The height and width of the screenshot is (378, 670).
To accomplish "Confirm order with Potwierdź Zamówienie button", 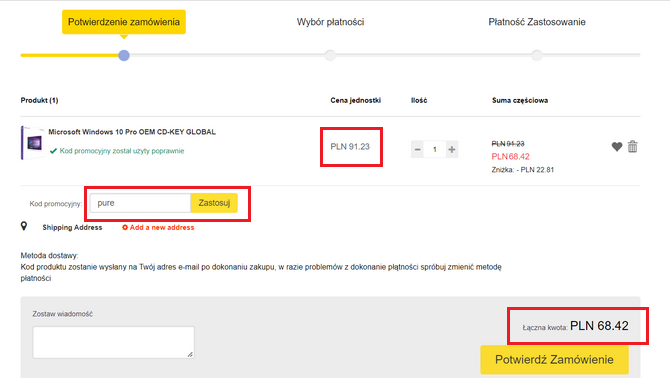I will 554,360.
